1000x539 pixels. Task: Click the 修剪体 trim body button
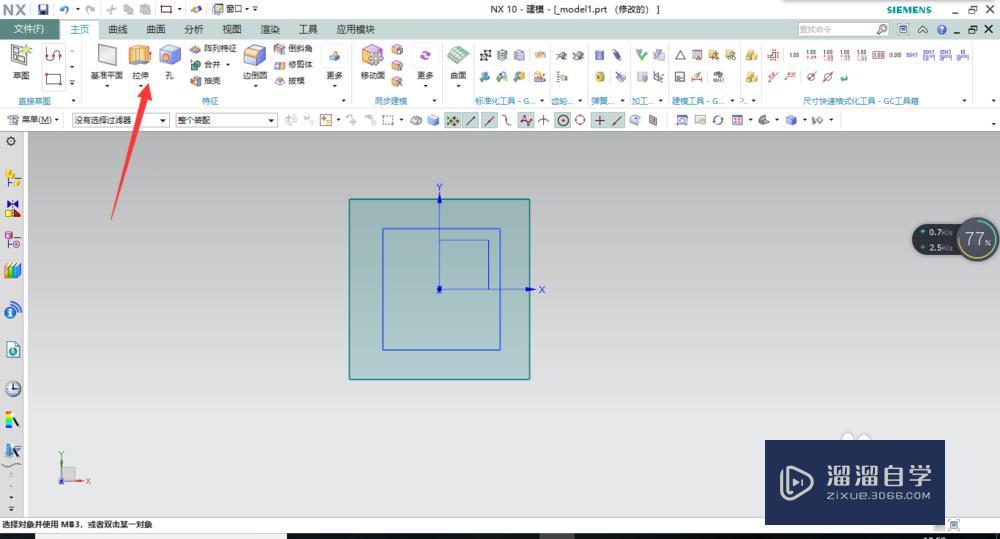pyautogui.click(x=293, y=64)
